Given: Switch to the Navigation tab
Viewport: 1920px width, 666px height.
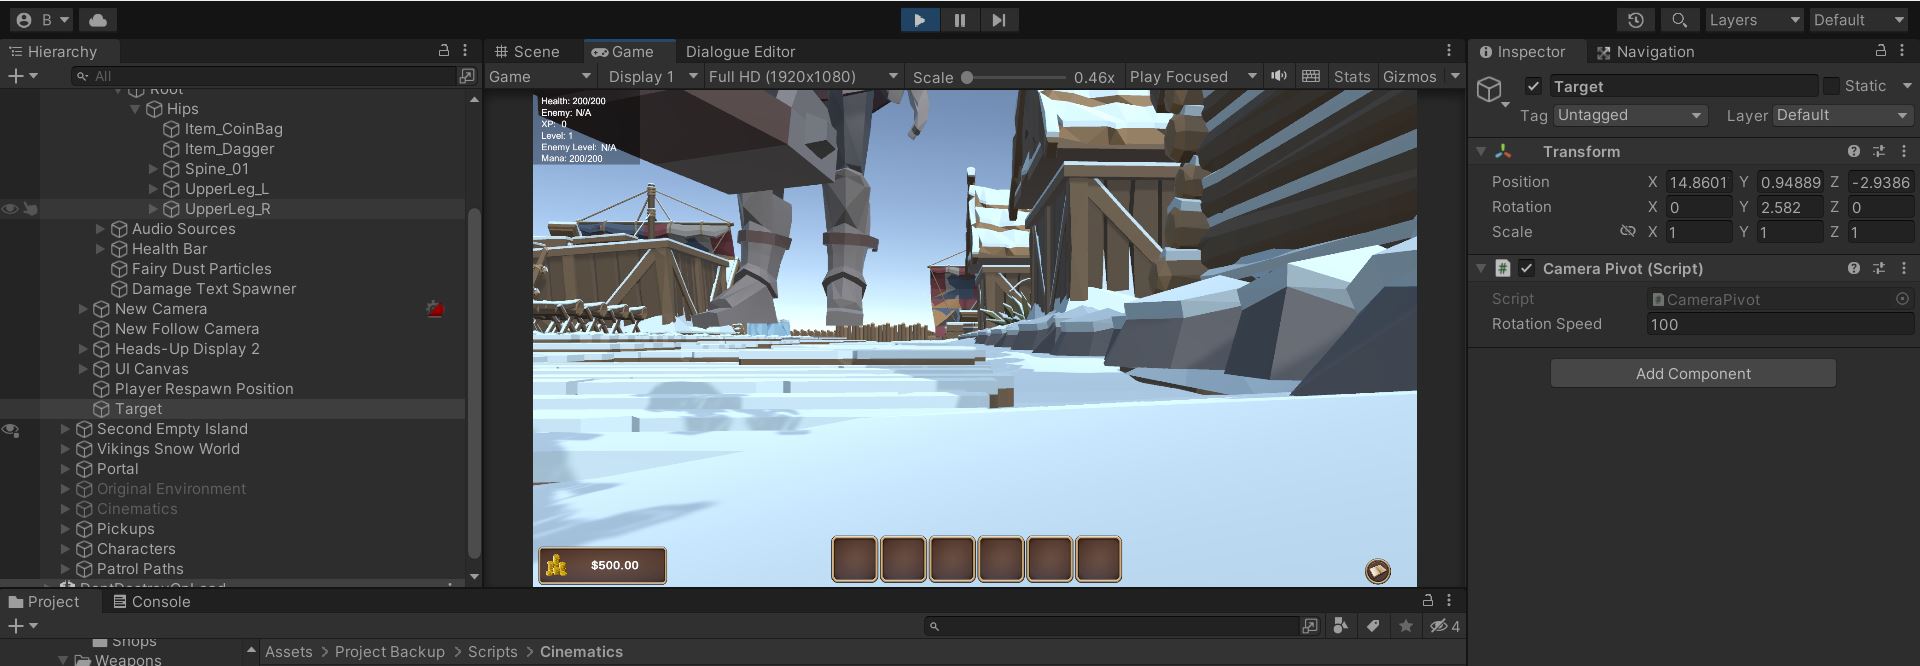Looking at the screenshot, I should click(x=1645, y=51).
